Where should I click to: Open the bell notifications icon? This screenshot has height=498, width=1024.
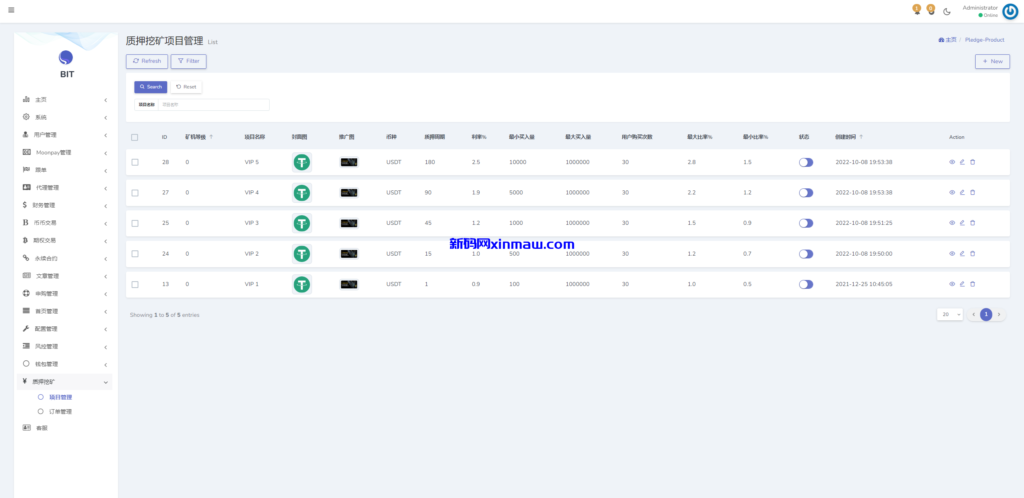pyautogui.click(x=916, y=10)
